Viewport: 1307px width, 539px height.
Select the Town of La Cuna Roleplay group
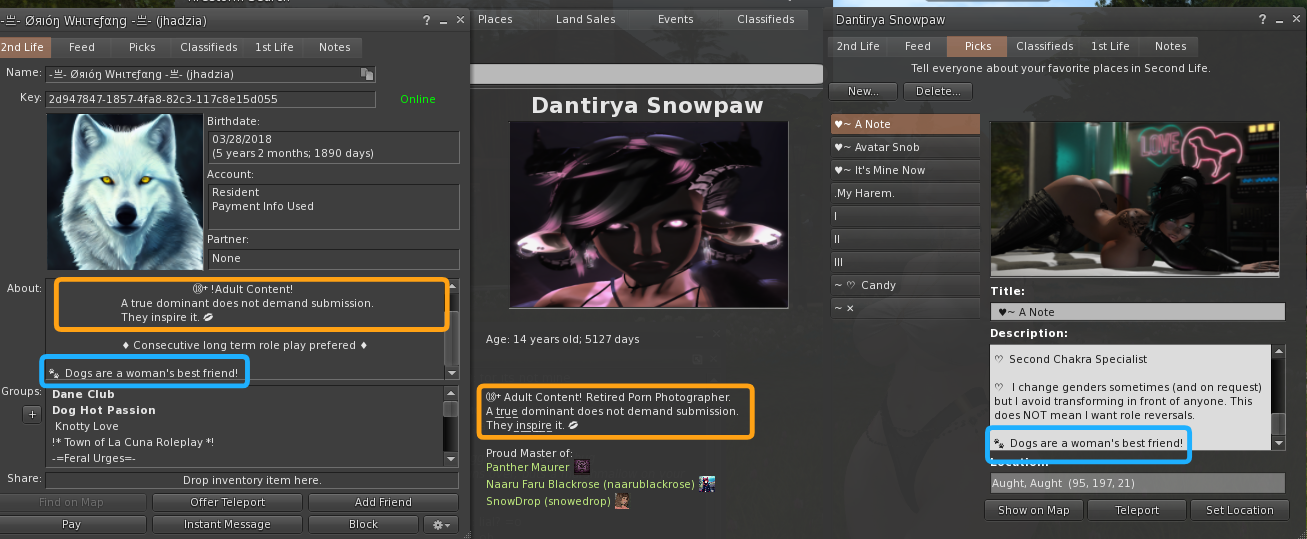click(134, 442)
